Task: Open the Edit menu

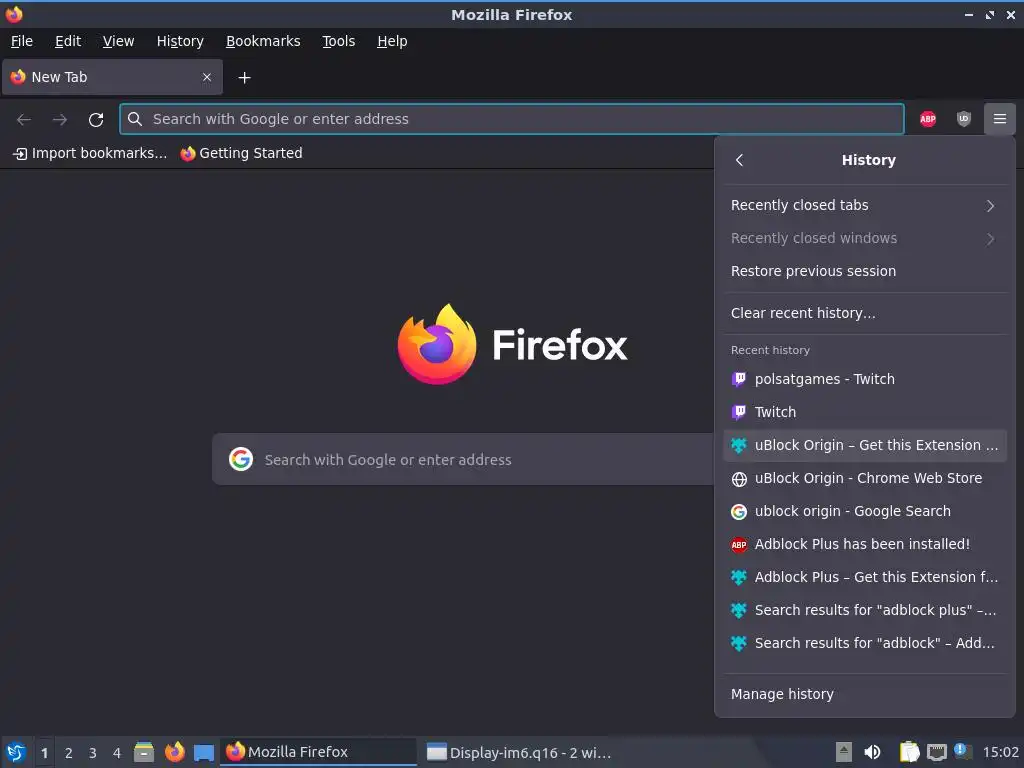Action: pyautogui.click(x=68, y=41)
